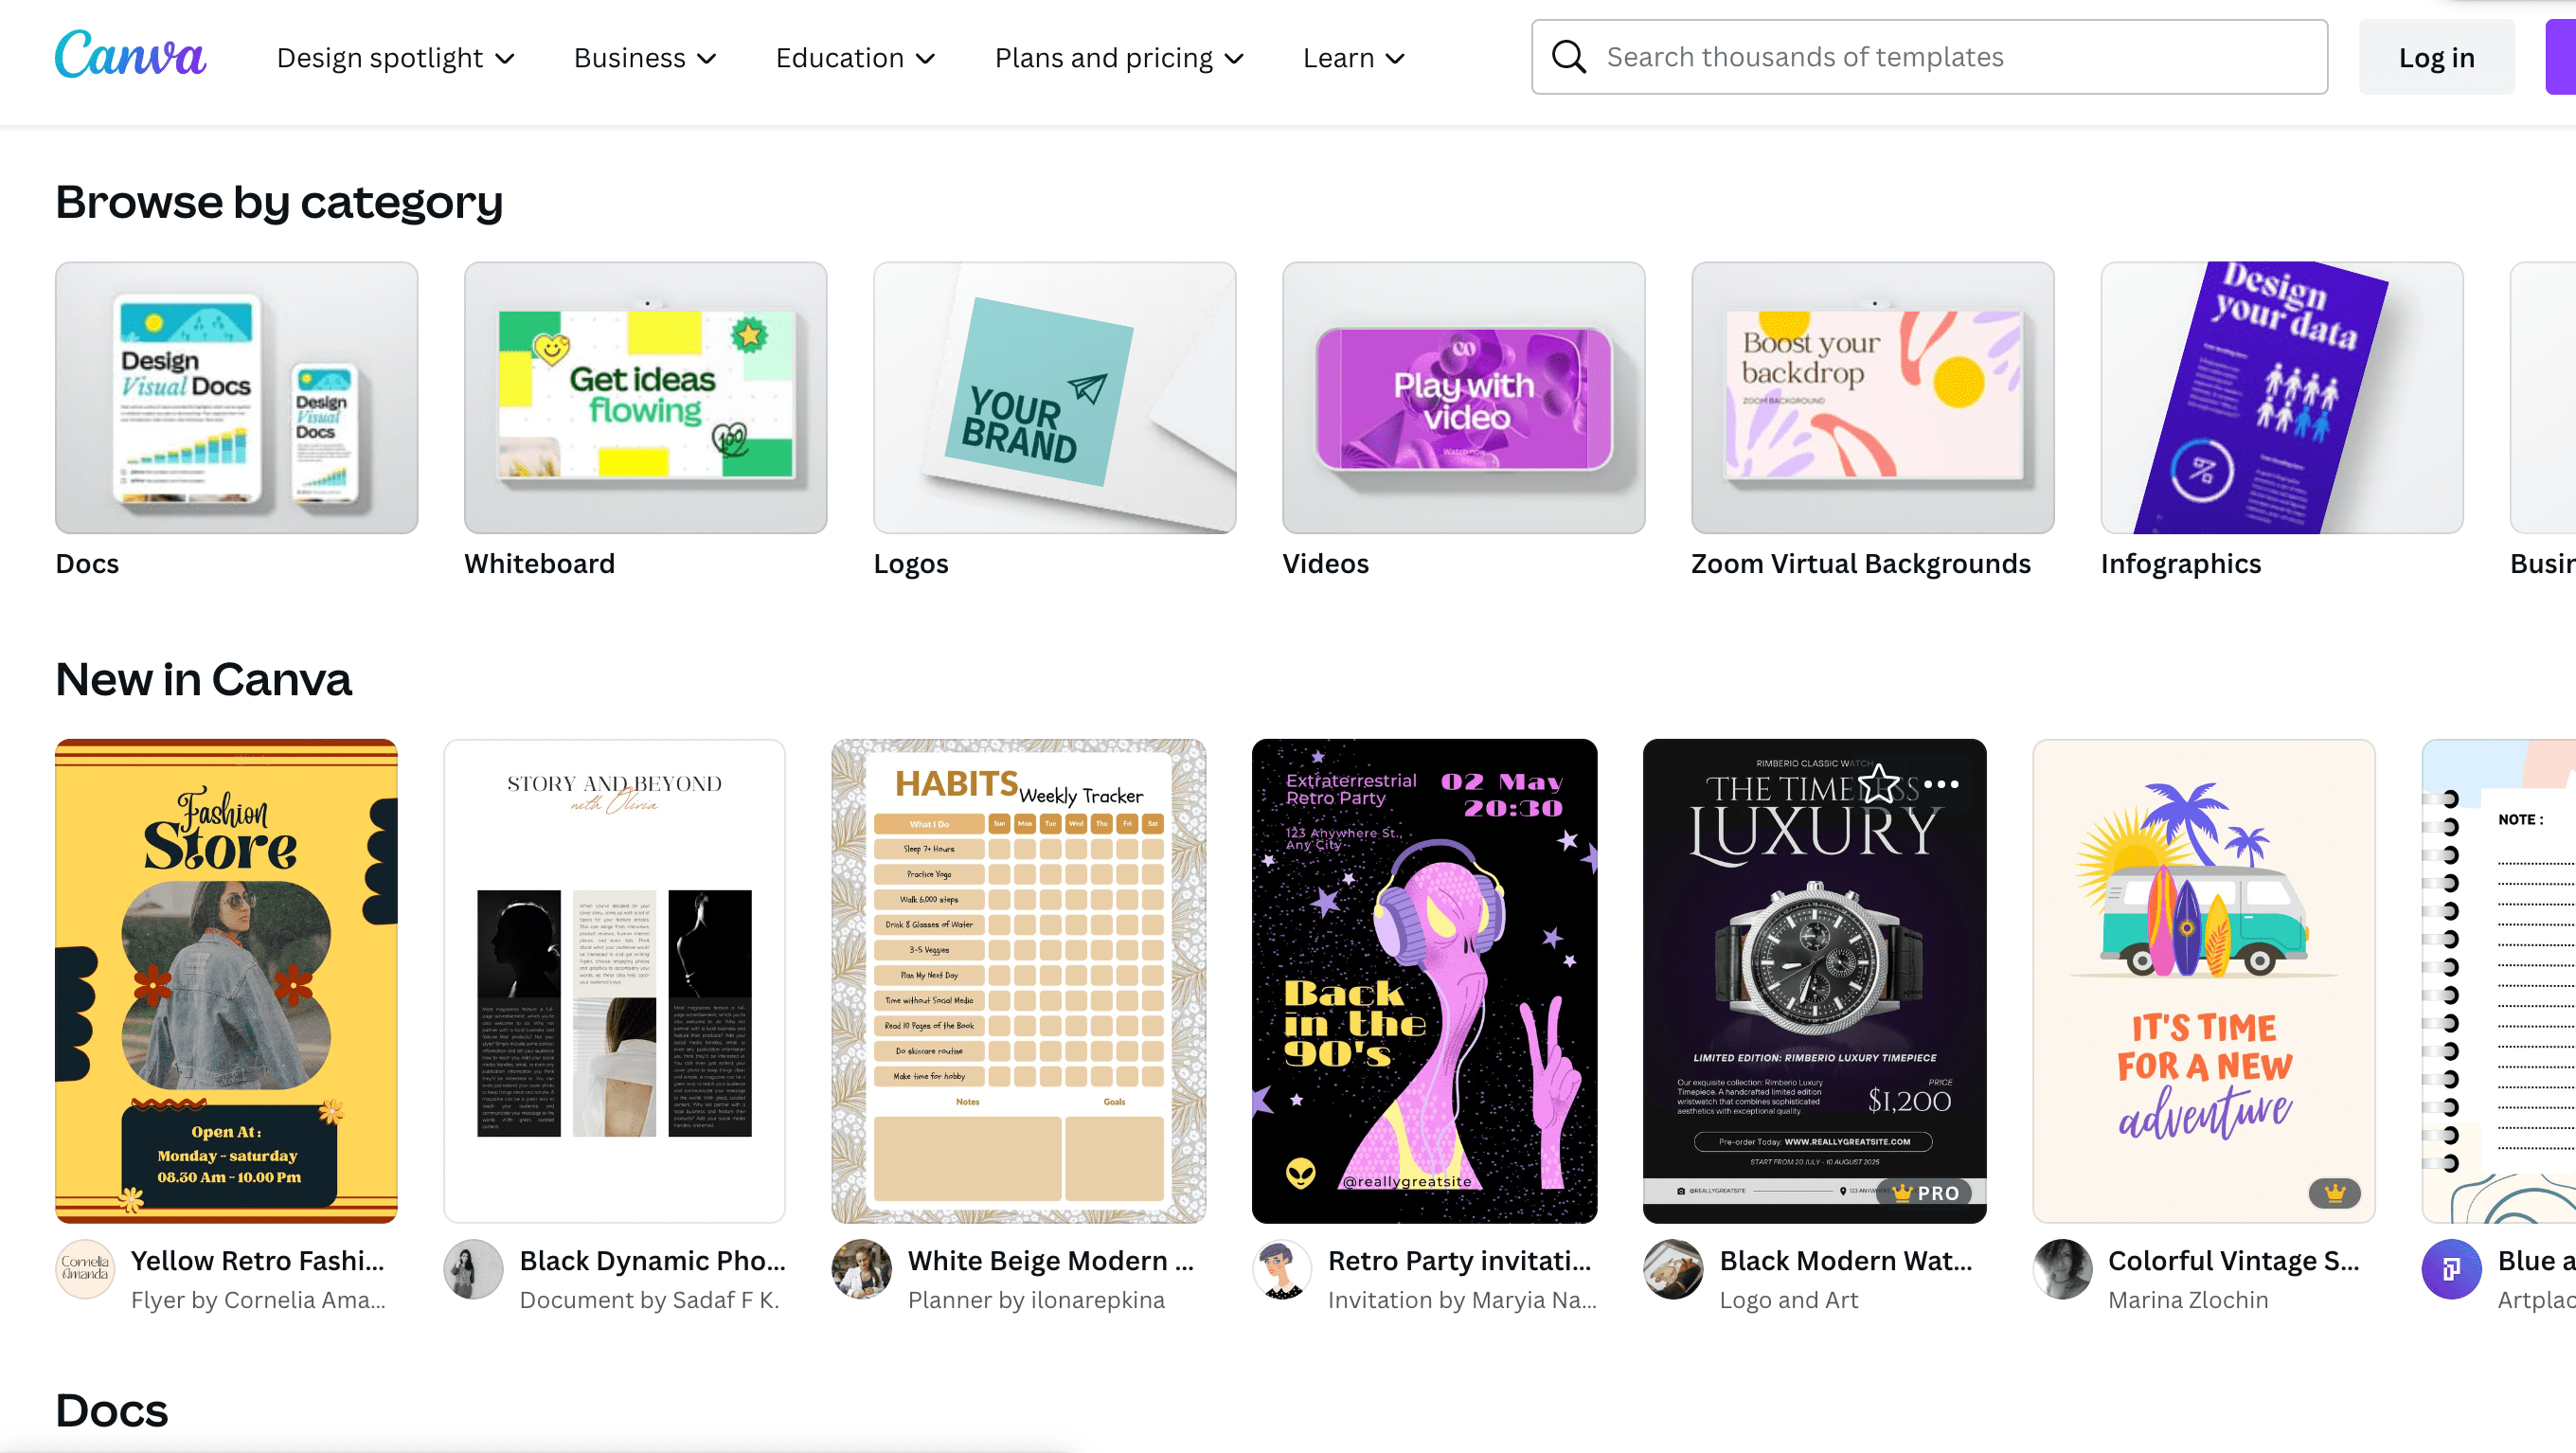Screen dimensions: 2576x1453
Task: Click the Marina Zlochin author text
Action: [x=2188, y=1300]
